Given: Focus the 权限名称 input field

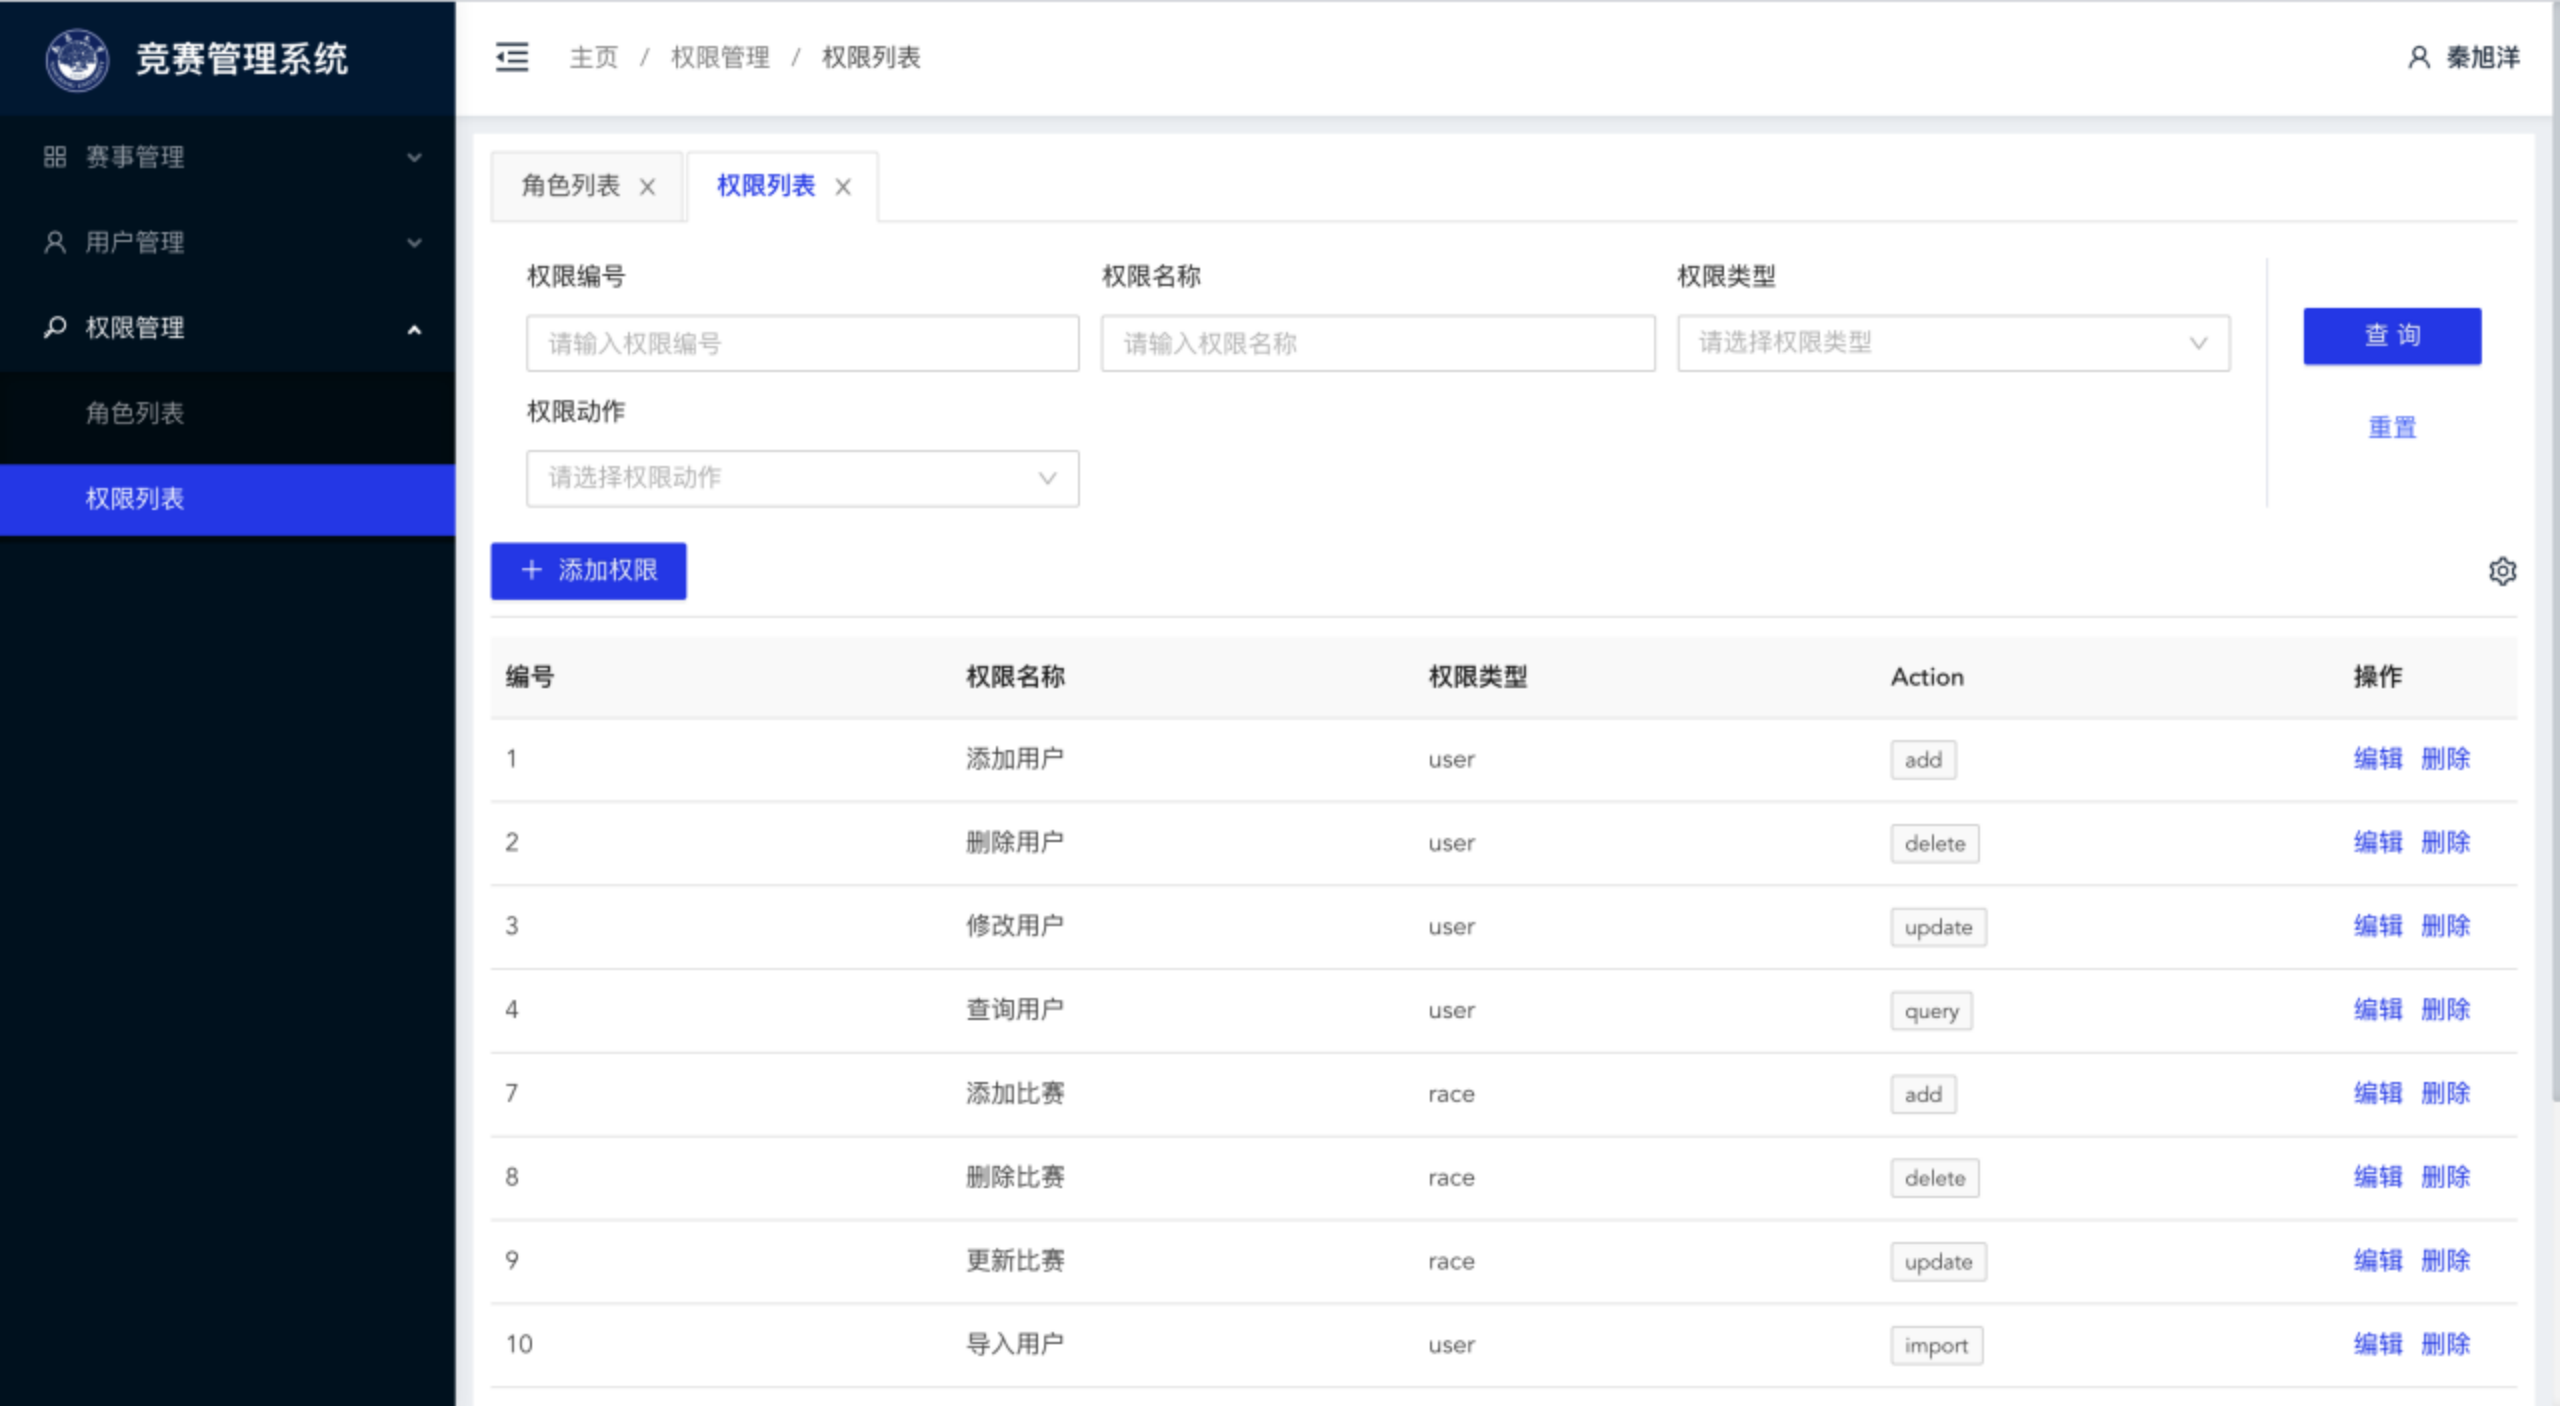Looking at the screenshot, I should (x=1377, y=343).
